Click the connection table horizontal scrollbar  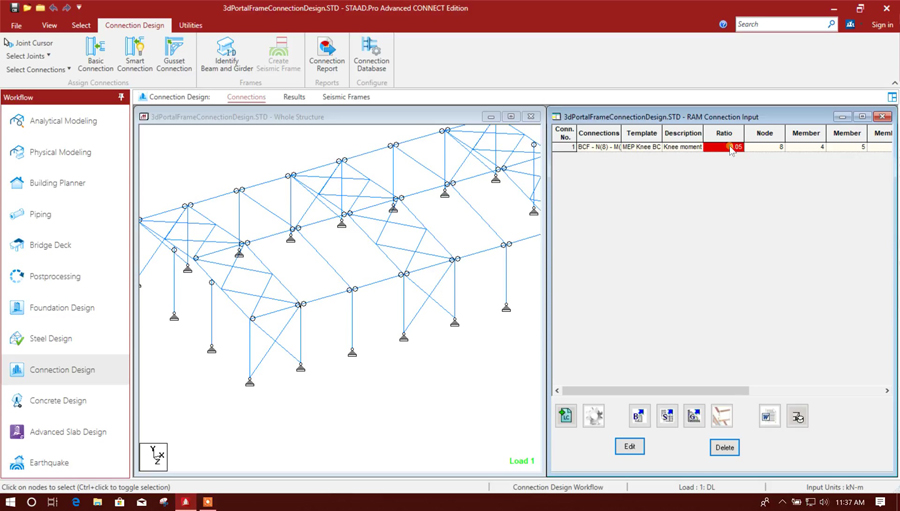(655, 390)
